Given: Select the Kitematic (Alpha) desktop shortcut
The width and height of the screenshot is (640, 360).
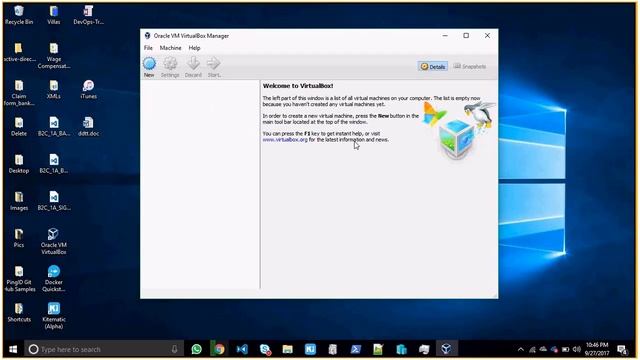Looking at the screenshot, I should click(53, 316).
